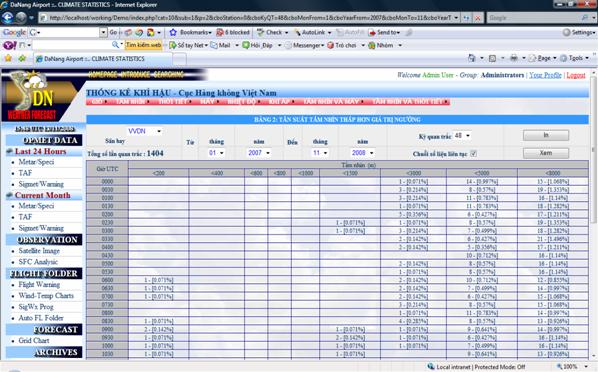Open the Your Profile link
The image size is (598, 372).
pos(545,75)
